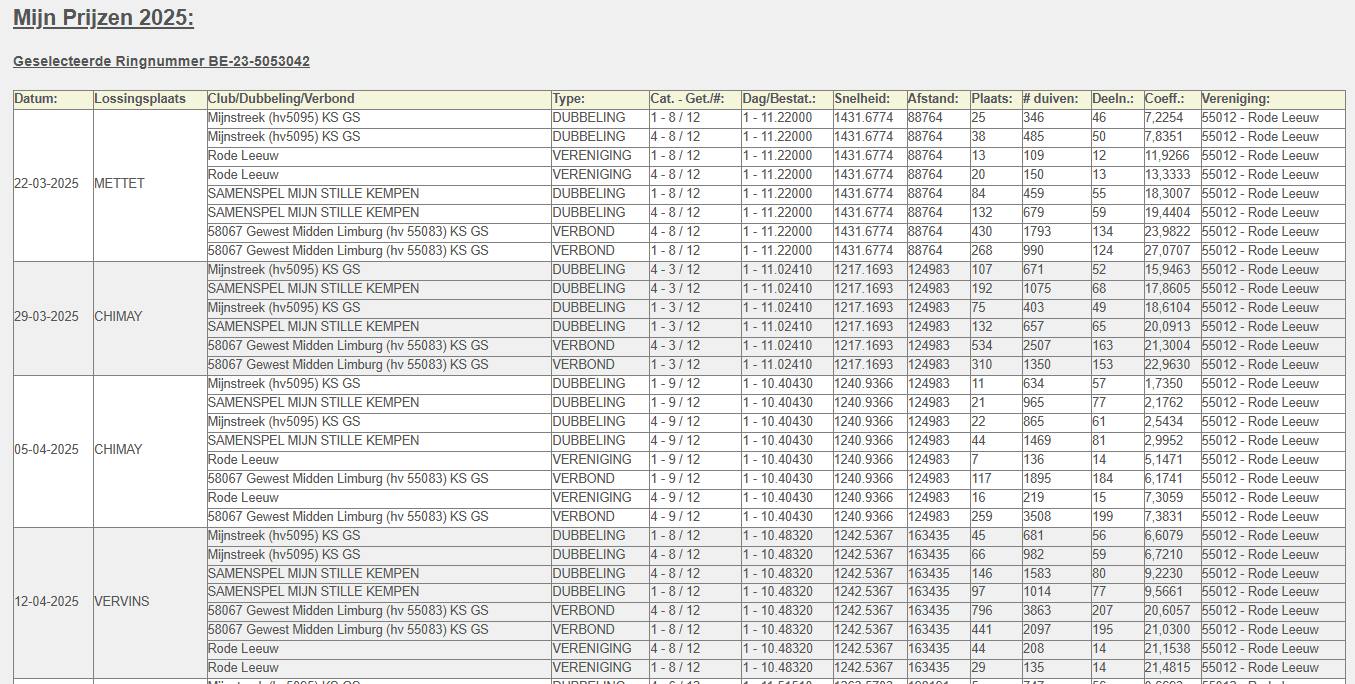Click the 'Vereniging' column header
Viewport: 1355px width, 684px height.
[x=1236, y=99]
